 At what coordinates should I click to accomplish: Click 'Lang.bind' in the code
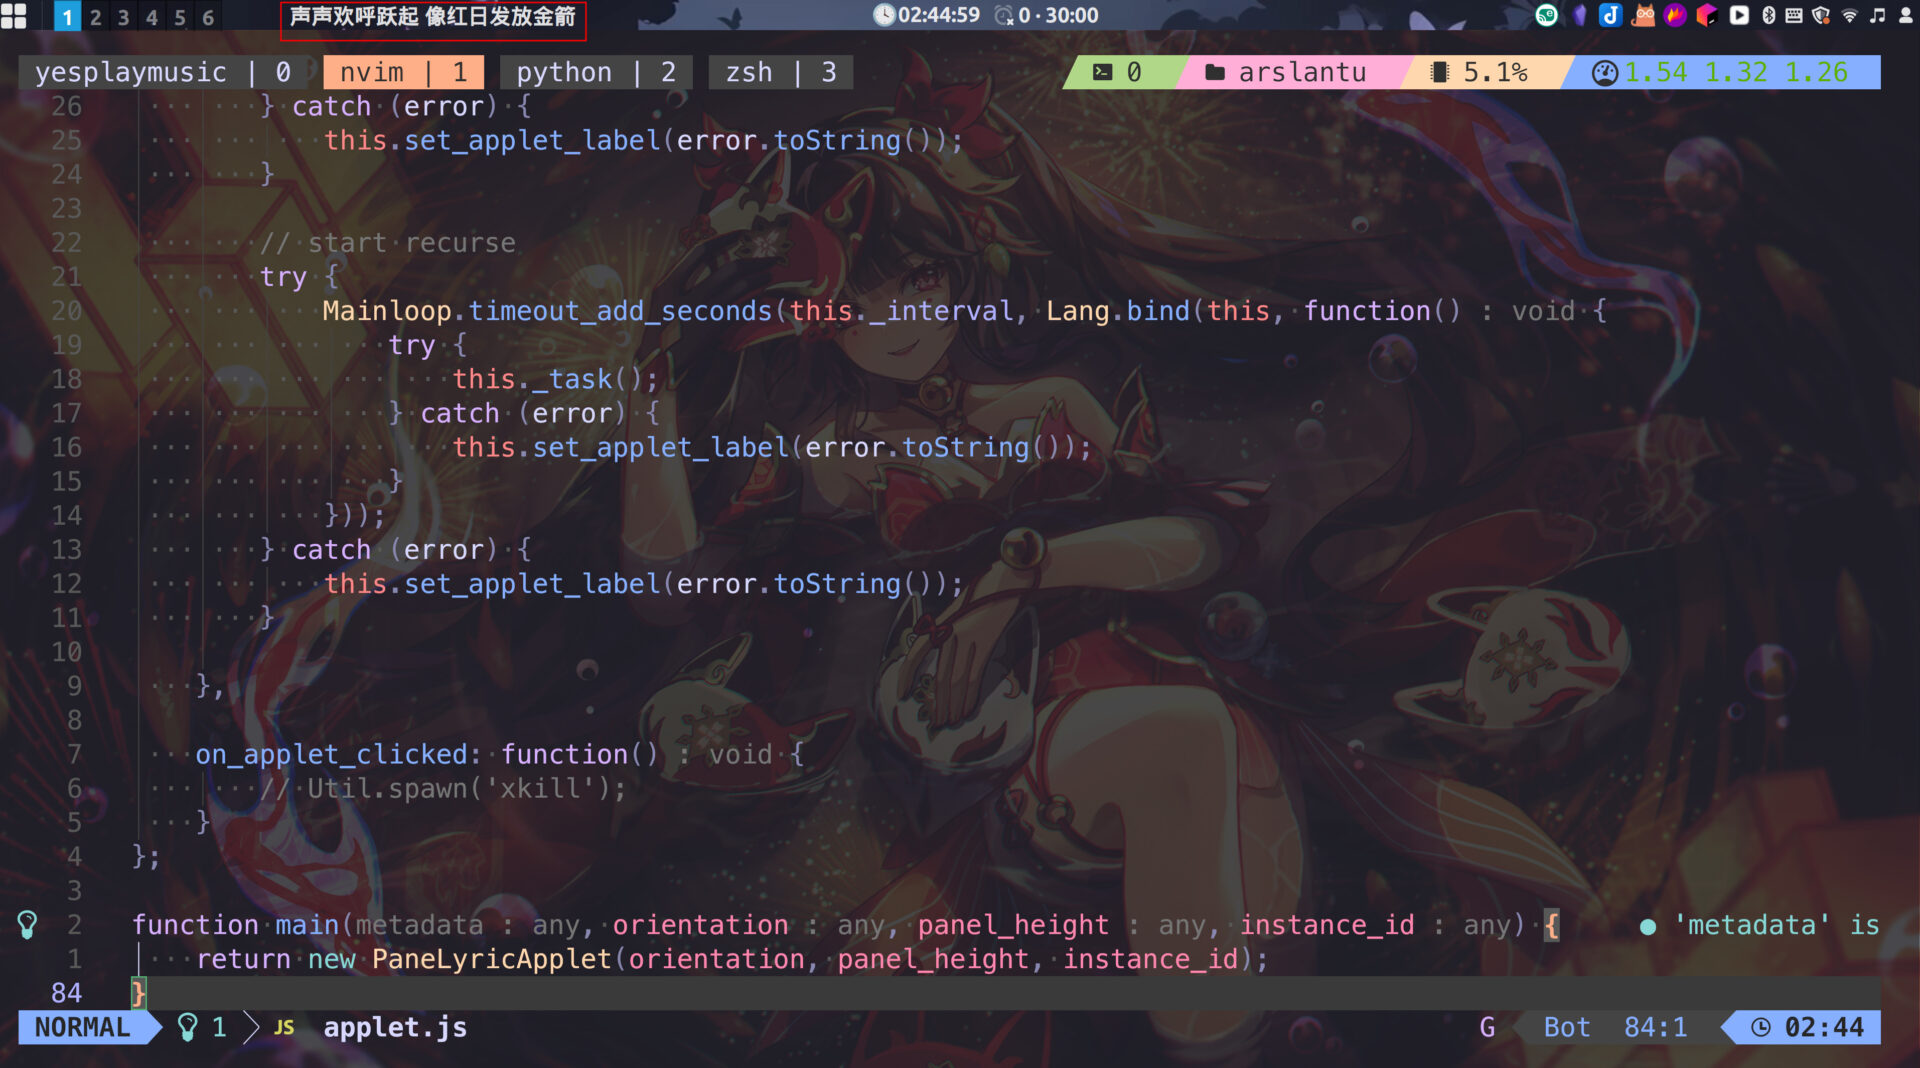[1118, 311]
